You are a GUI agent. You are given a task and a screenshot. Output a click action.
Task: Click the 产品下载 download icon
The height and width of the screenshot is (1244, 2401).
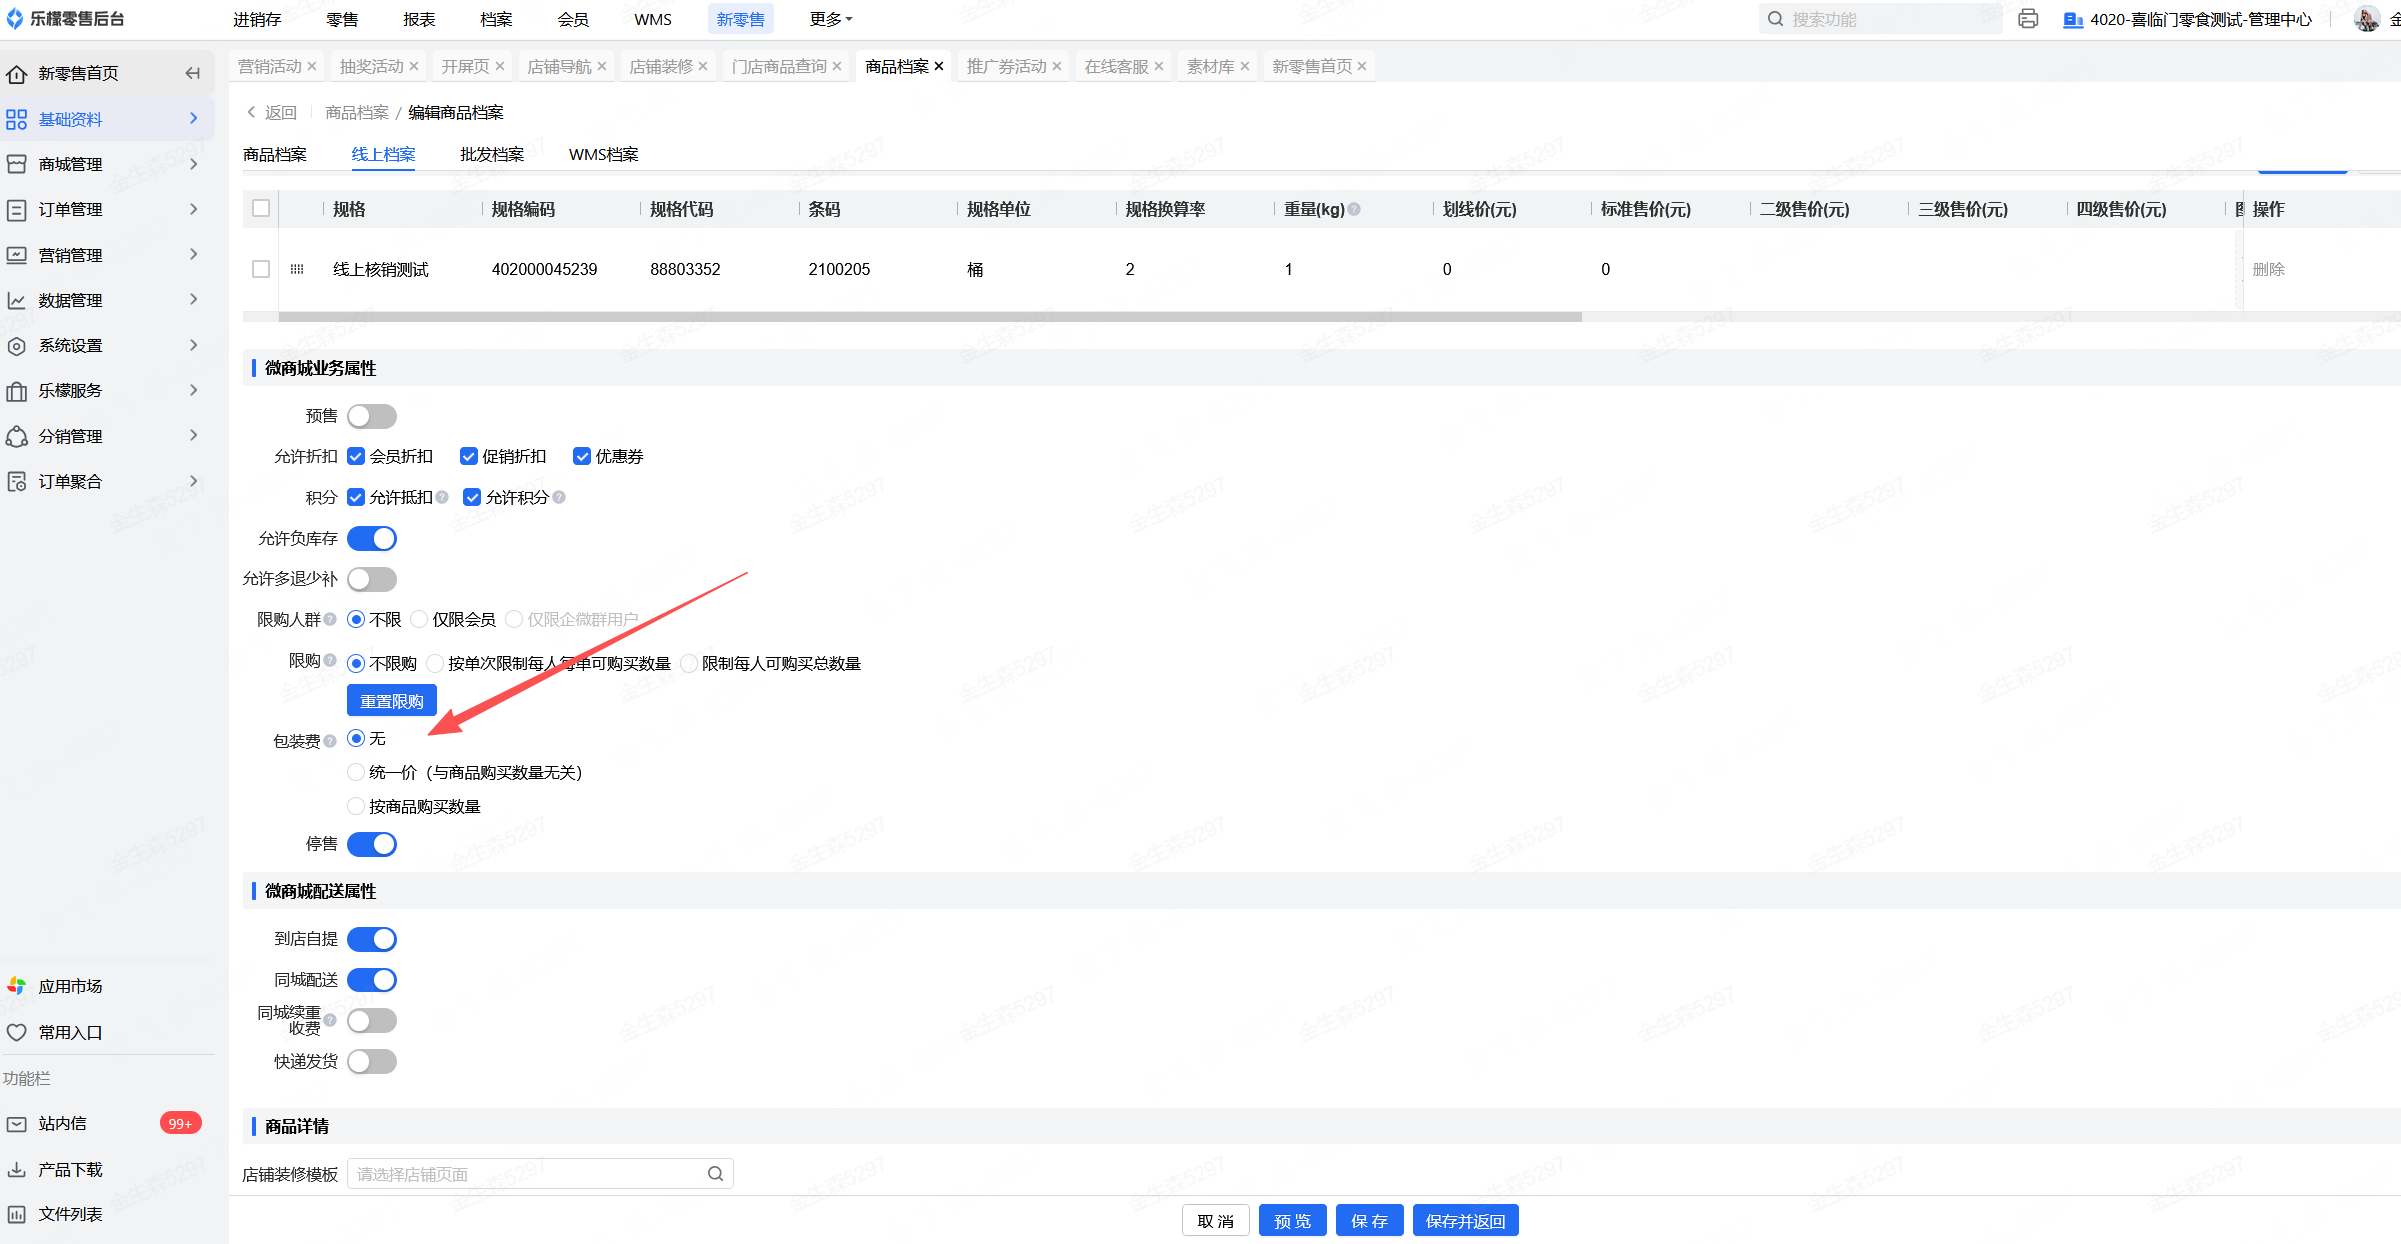click(17, 1169)
